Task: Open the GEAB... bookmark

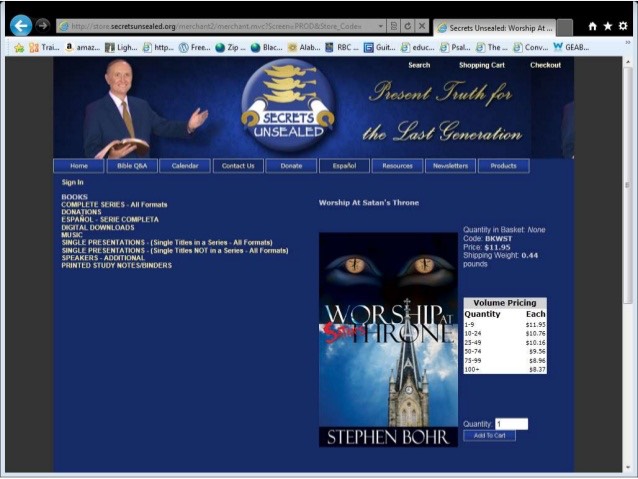Action: click(571, 47)
